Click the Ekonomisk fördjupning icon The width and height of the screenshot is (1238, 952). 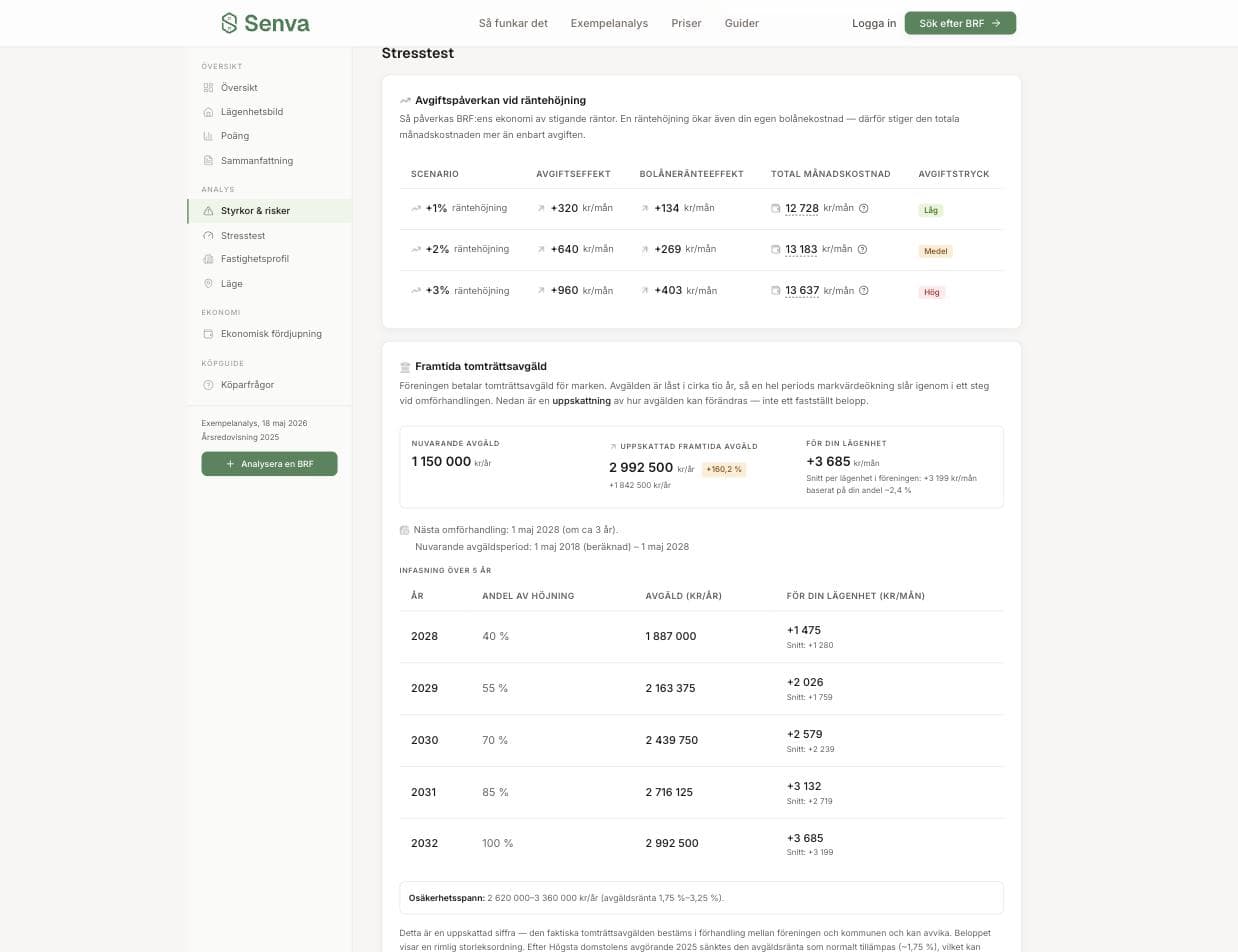pos(208,334)
